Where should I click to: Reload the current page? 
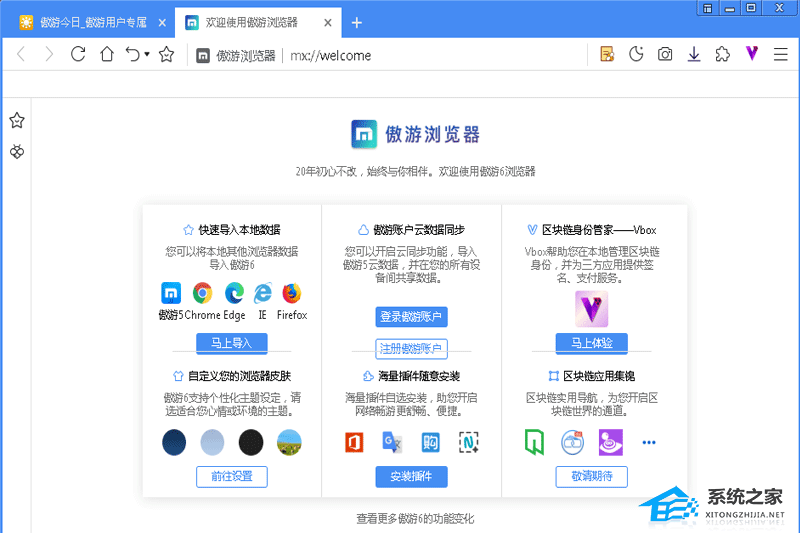(x=78, y=54)
